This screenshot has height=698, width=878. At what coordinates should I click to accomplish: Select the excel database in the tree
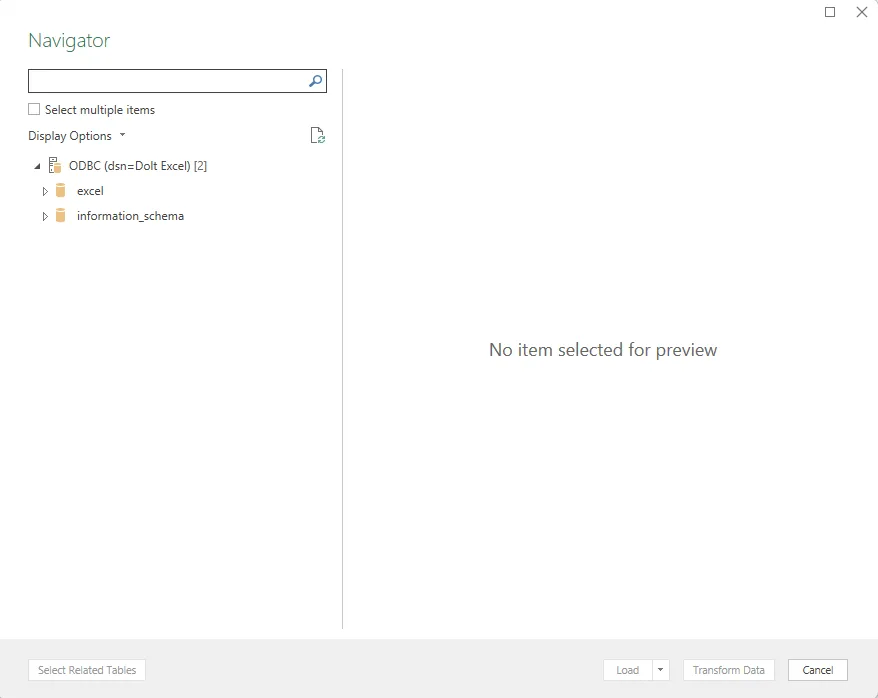tap(90, 190)
